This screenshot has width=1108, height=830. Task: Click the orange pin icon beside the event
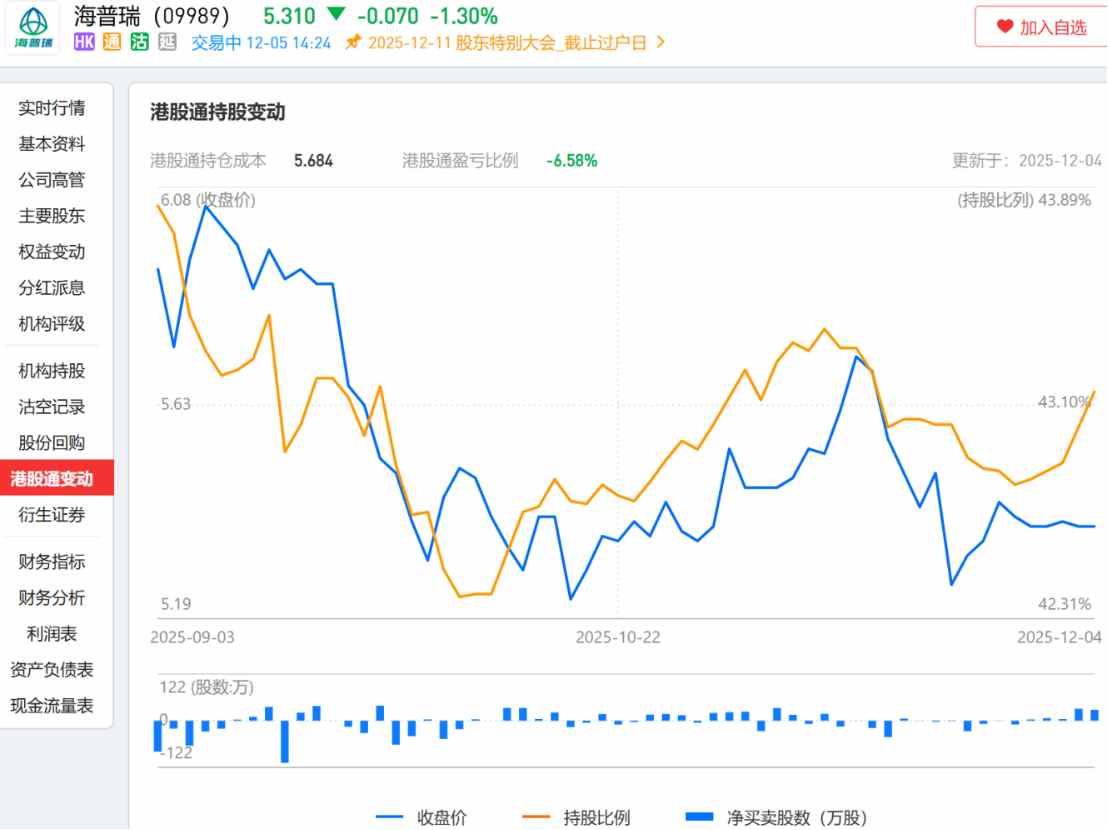351,43
